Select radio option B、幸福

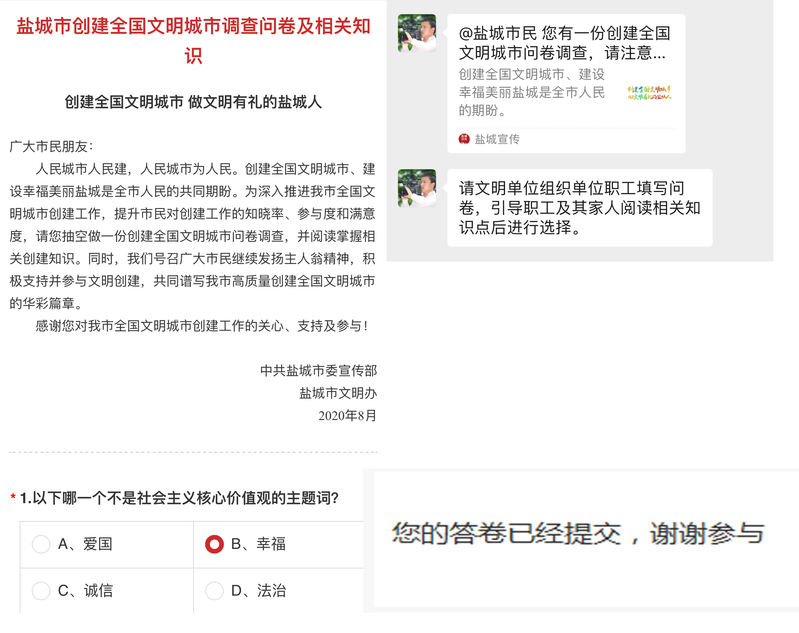[214, 544]
